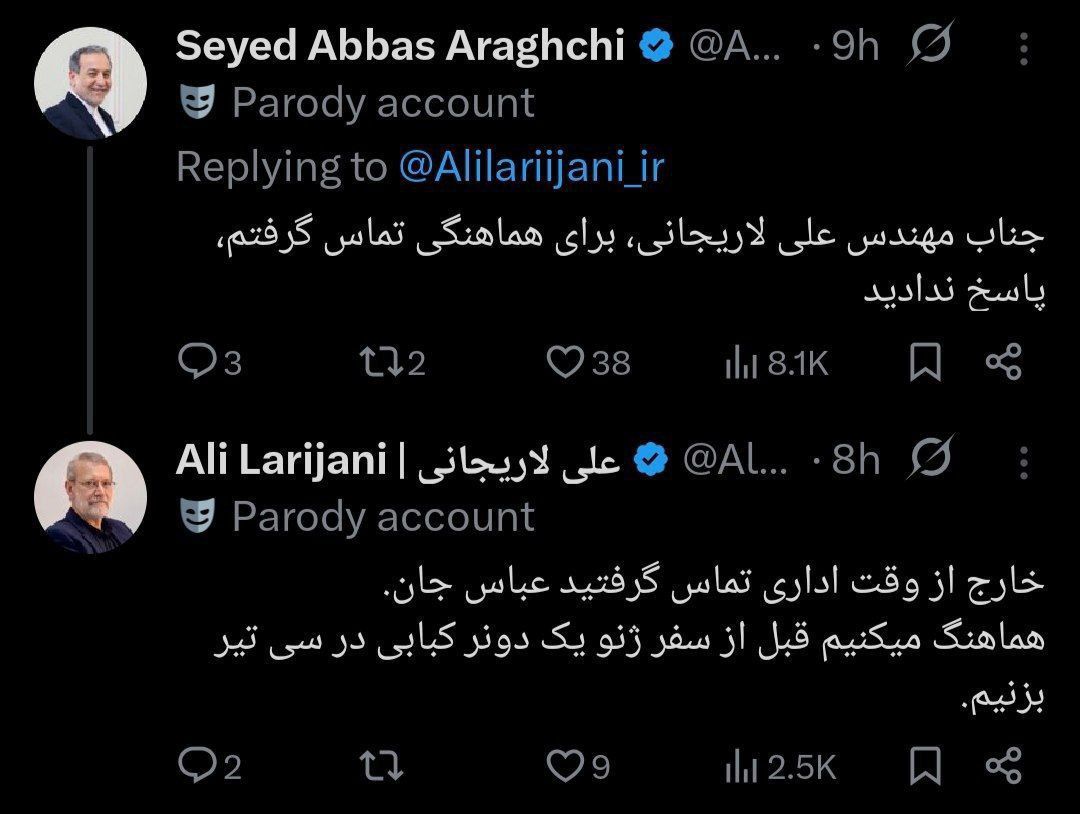Open Grok icon on Araghchi's tweet
This screenshot has height=814, width=1080.
pos(929,44)
